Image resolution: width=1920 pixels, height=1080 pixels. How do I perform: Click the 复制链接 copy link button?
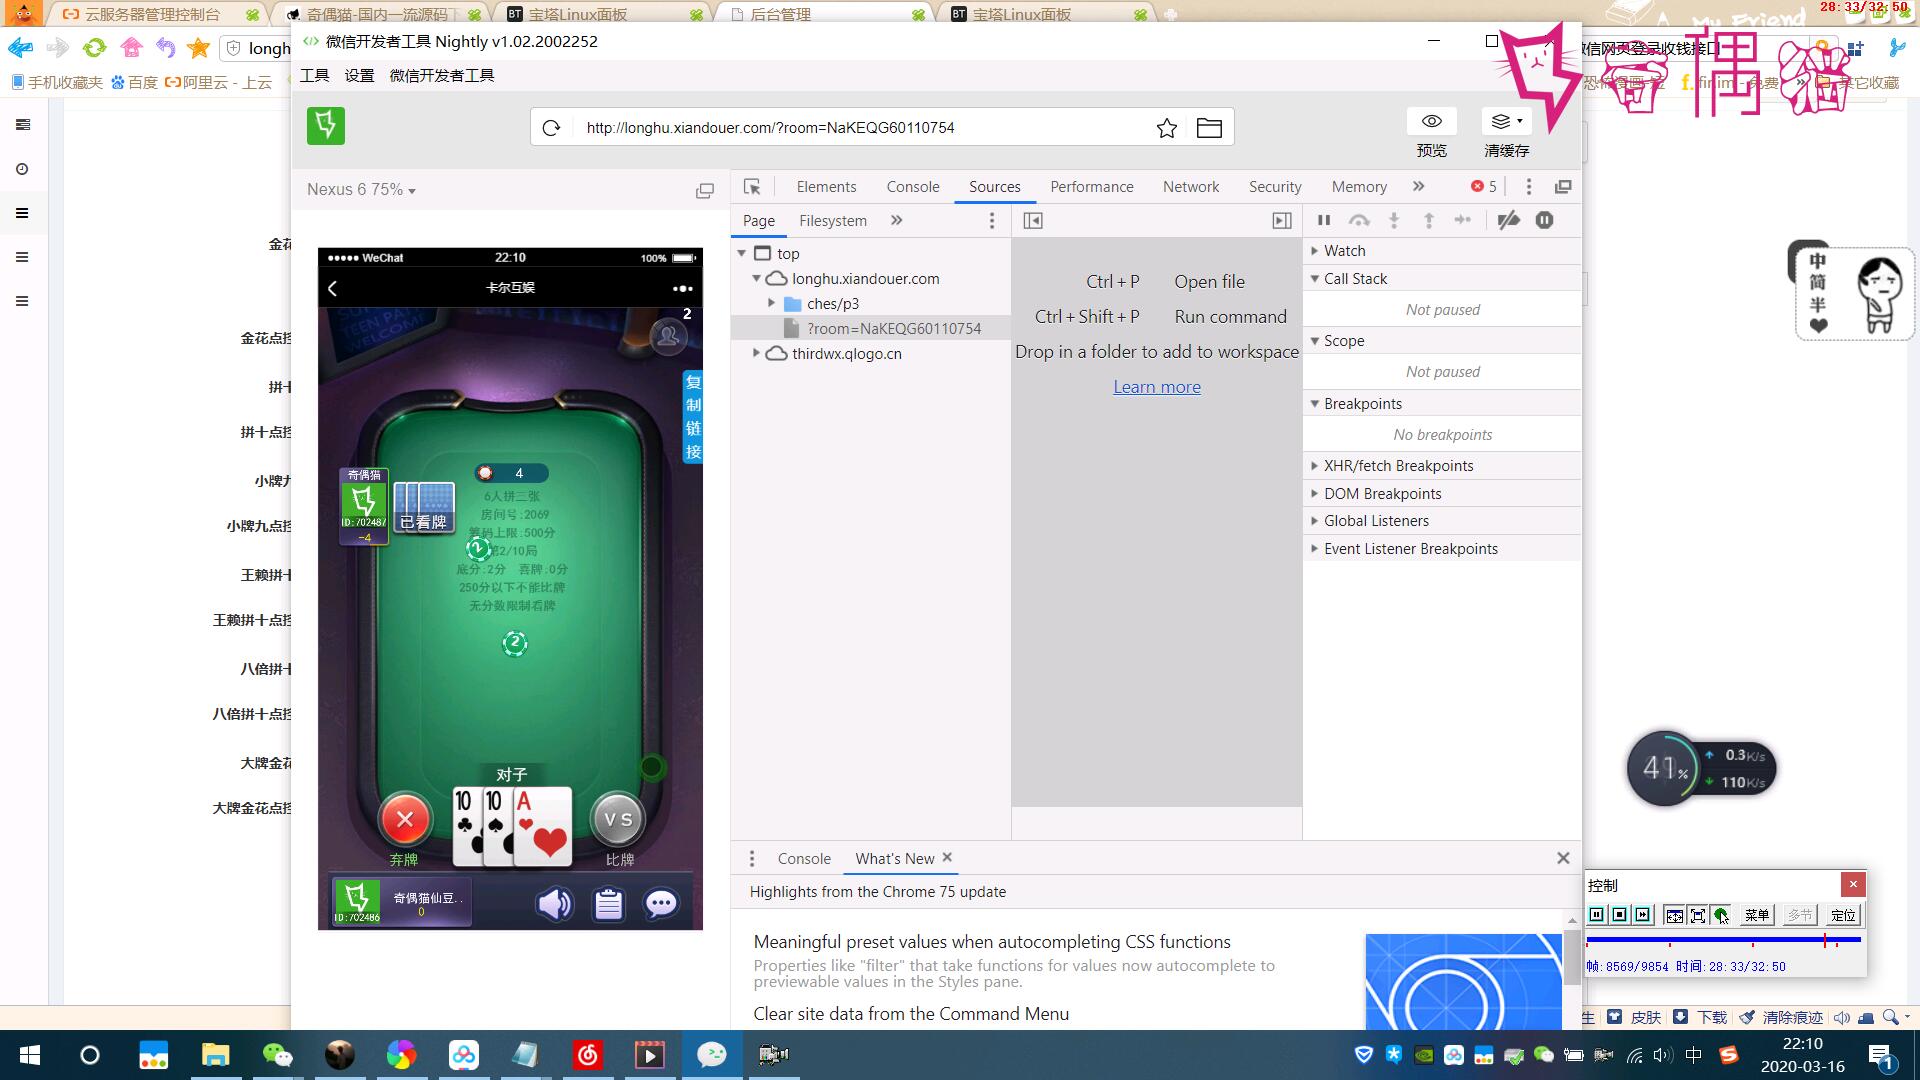(x=693, y=417)
